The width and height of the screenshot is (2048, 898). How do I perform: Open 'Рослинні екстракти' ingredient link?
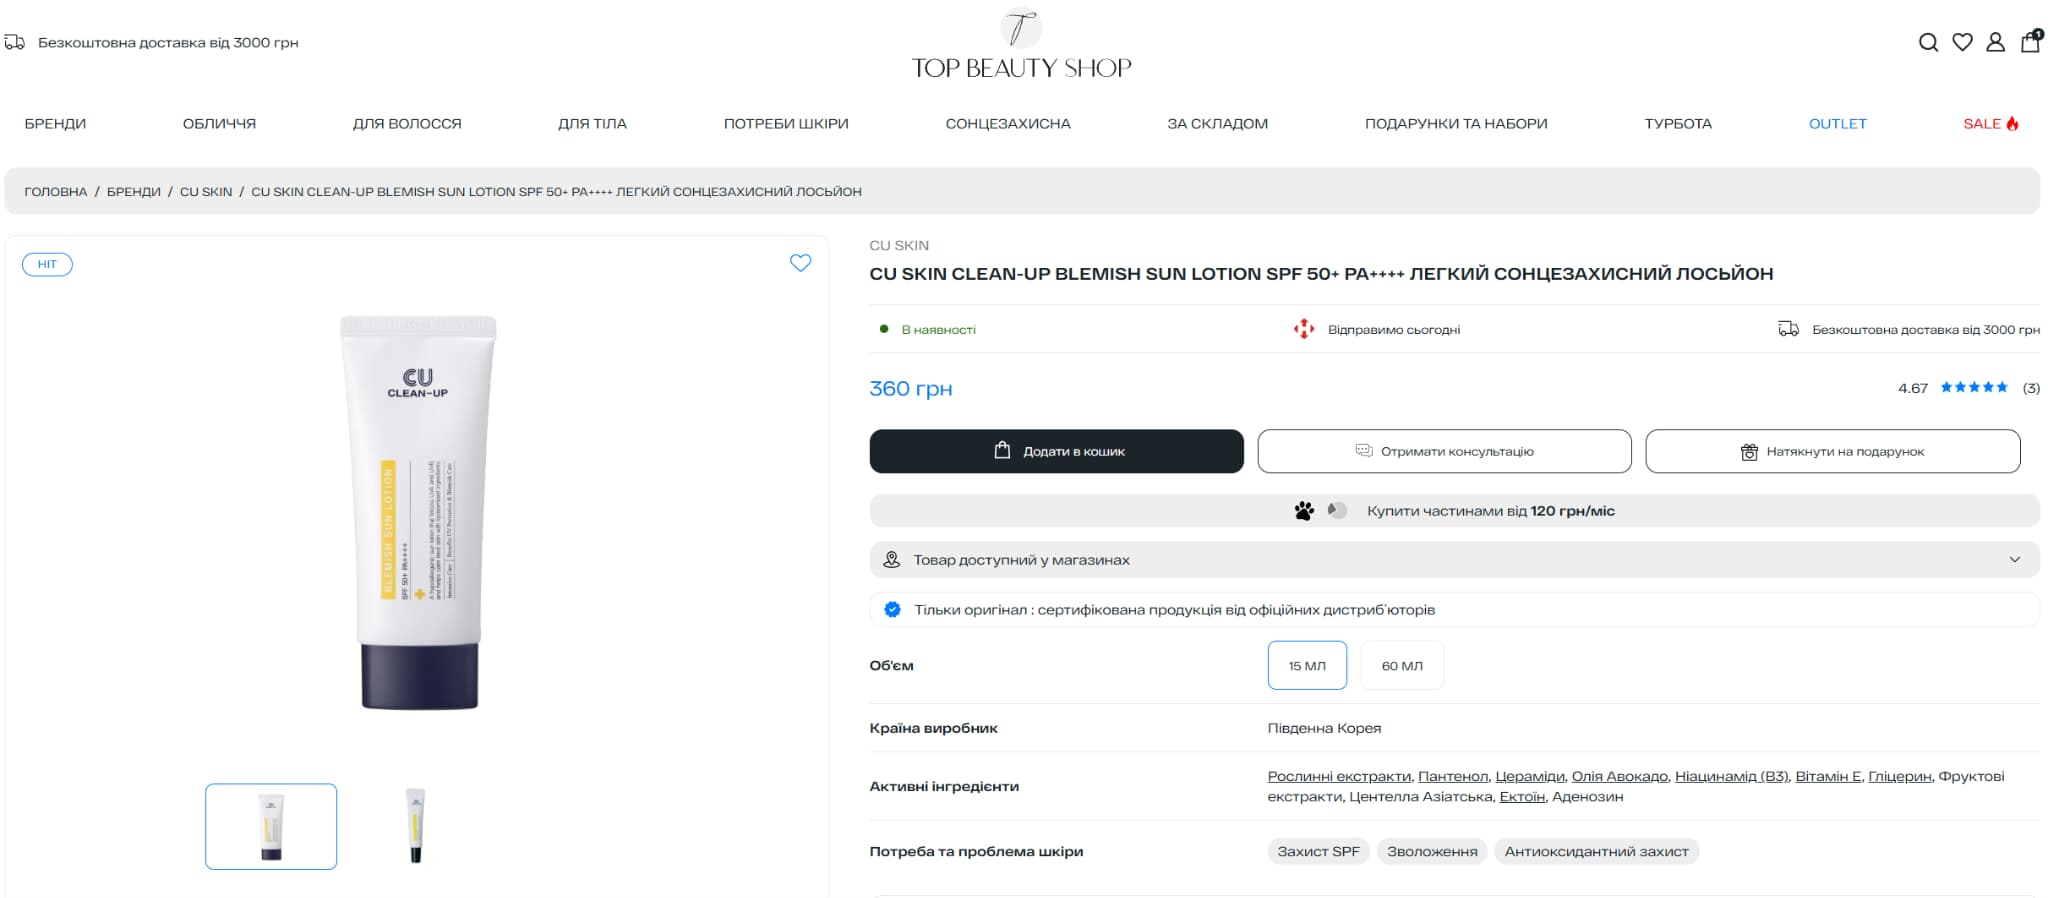coord(1339,776)
